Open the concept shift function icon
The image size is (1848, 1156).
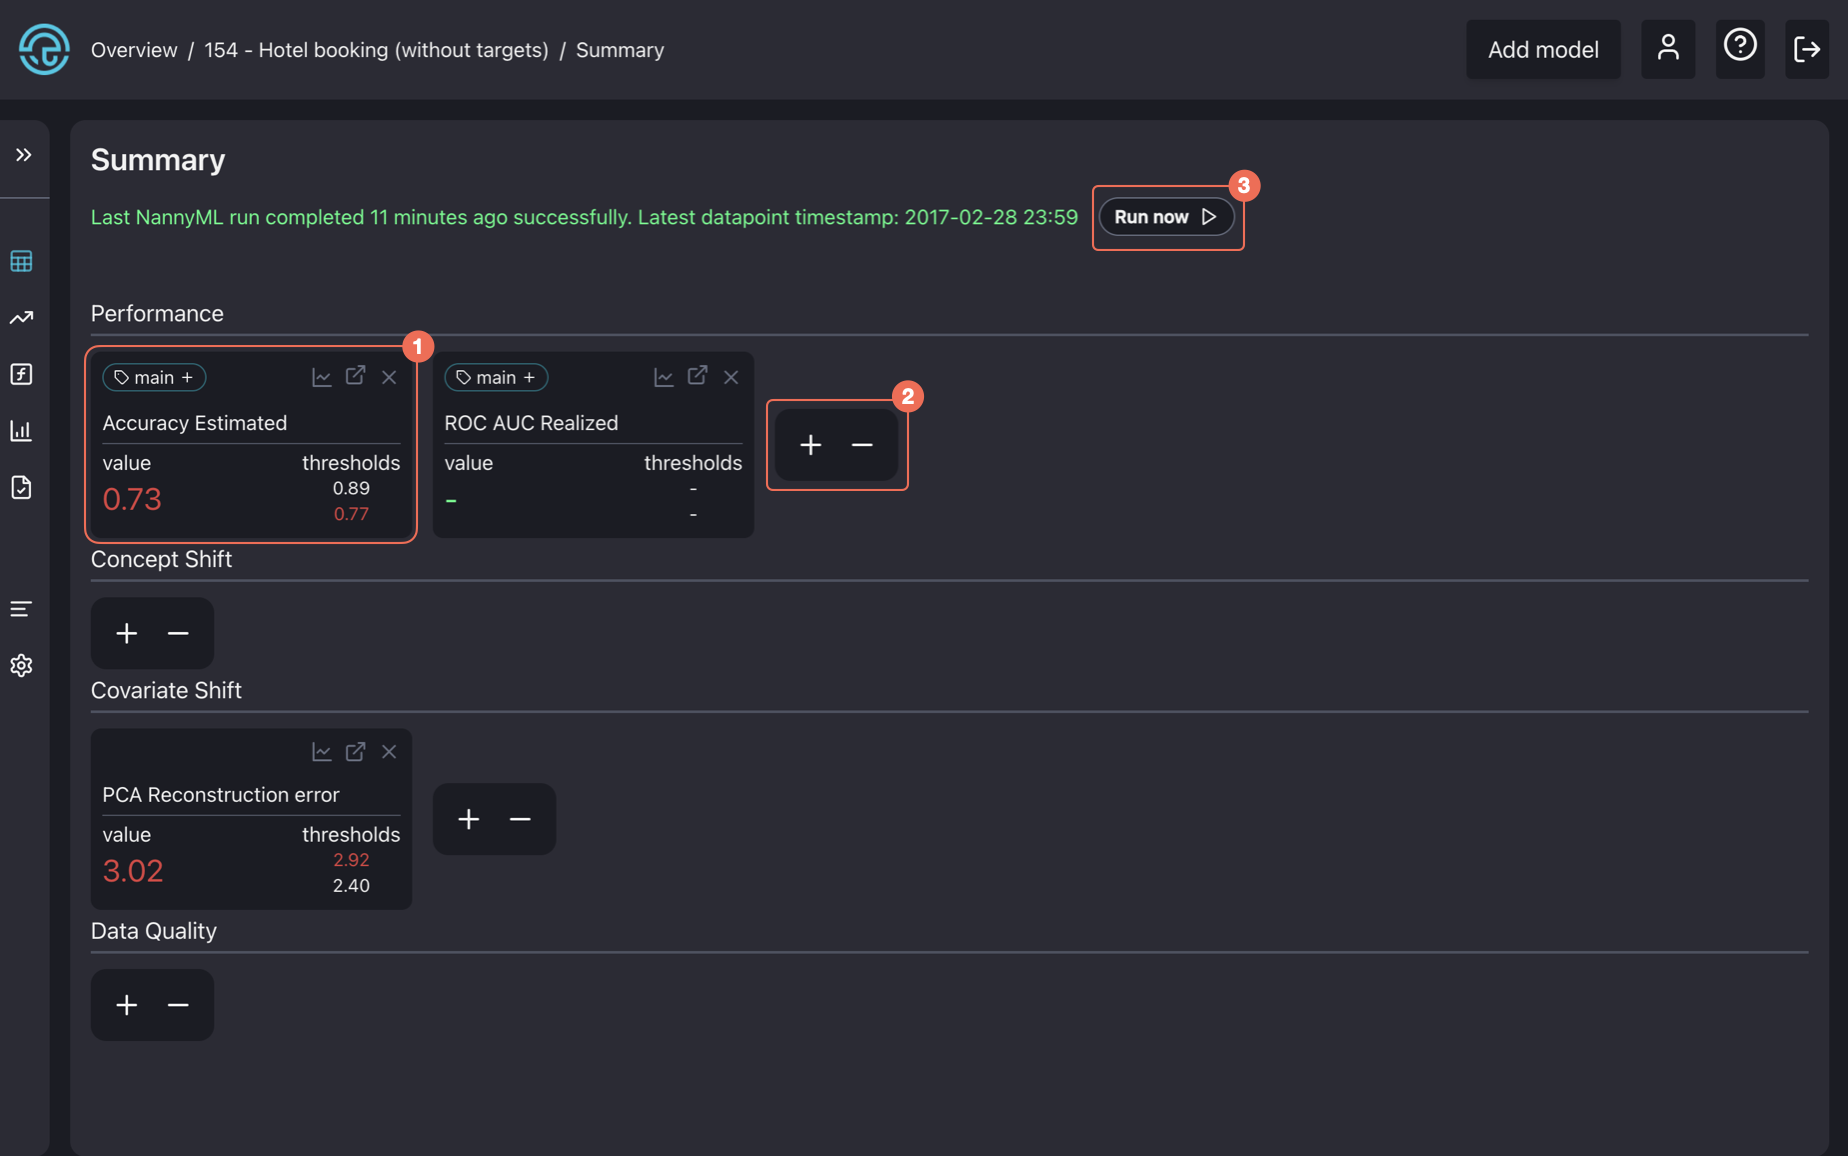click(x=21, y=374)
